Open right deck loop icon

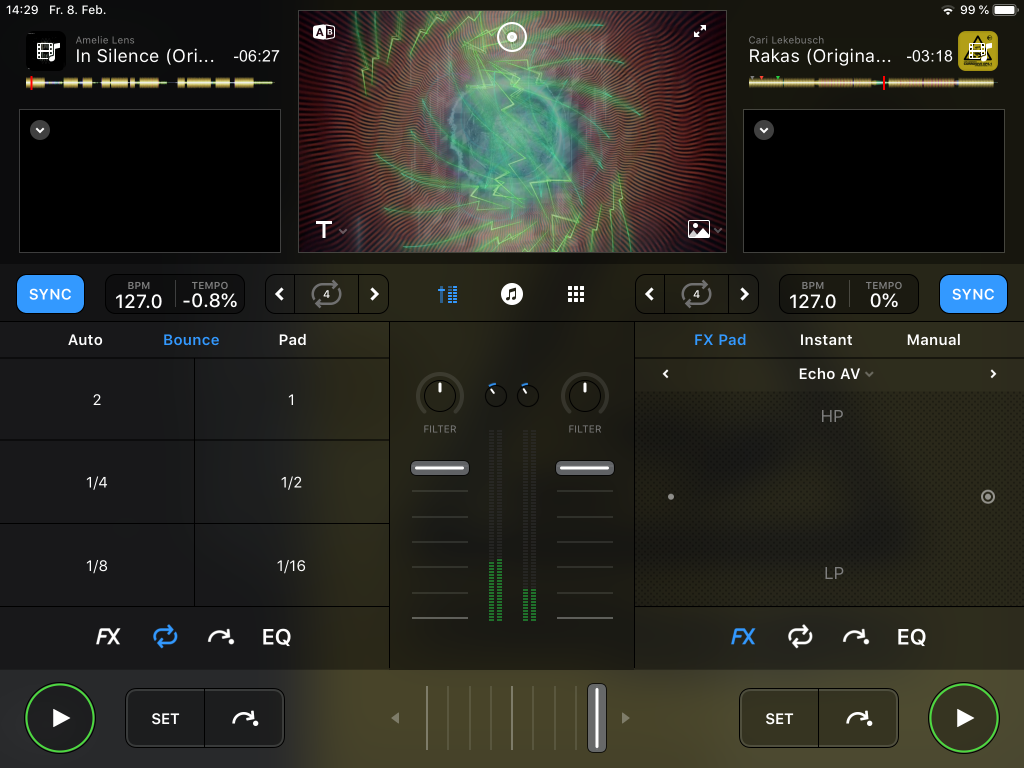coord(799,637)
